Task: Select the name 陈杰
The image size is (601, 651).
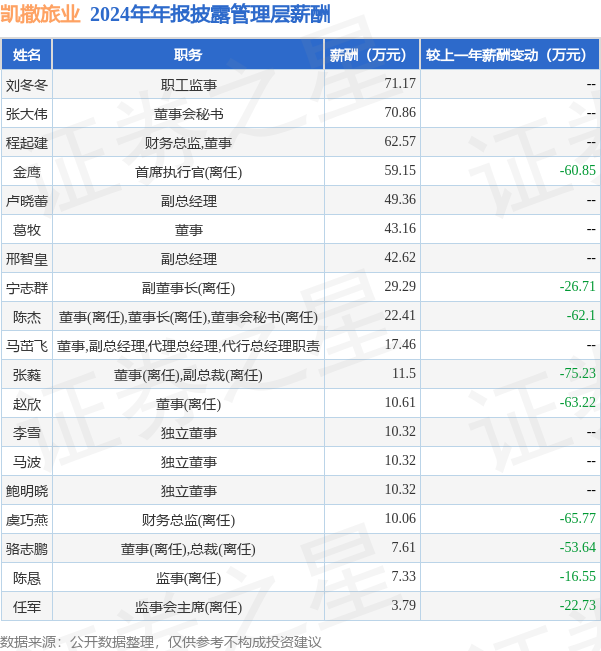Action: (x=27, y=317)
